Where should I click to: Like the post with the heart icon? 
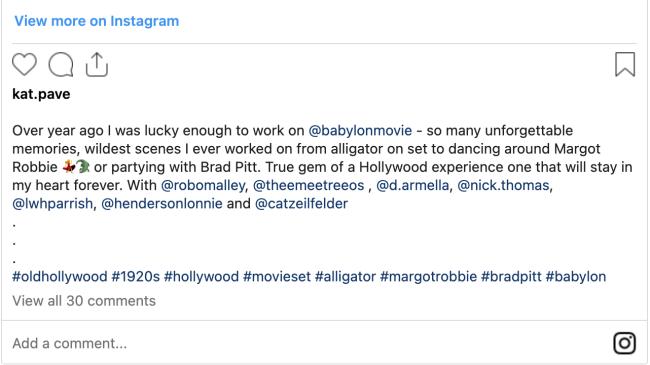[24, 65]
